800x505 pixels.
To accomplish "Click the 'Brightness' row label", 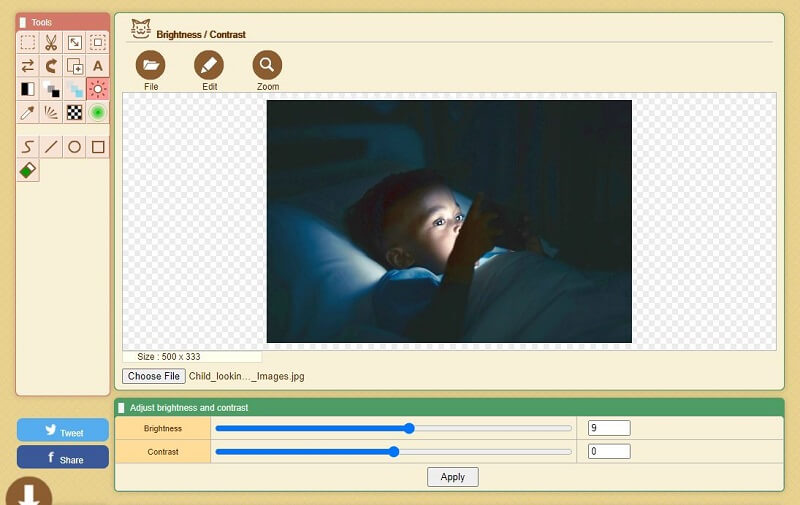I will [163, 428].
